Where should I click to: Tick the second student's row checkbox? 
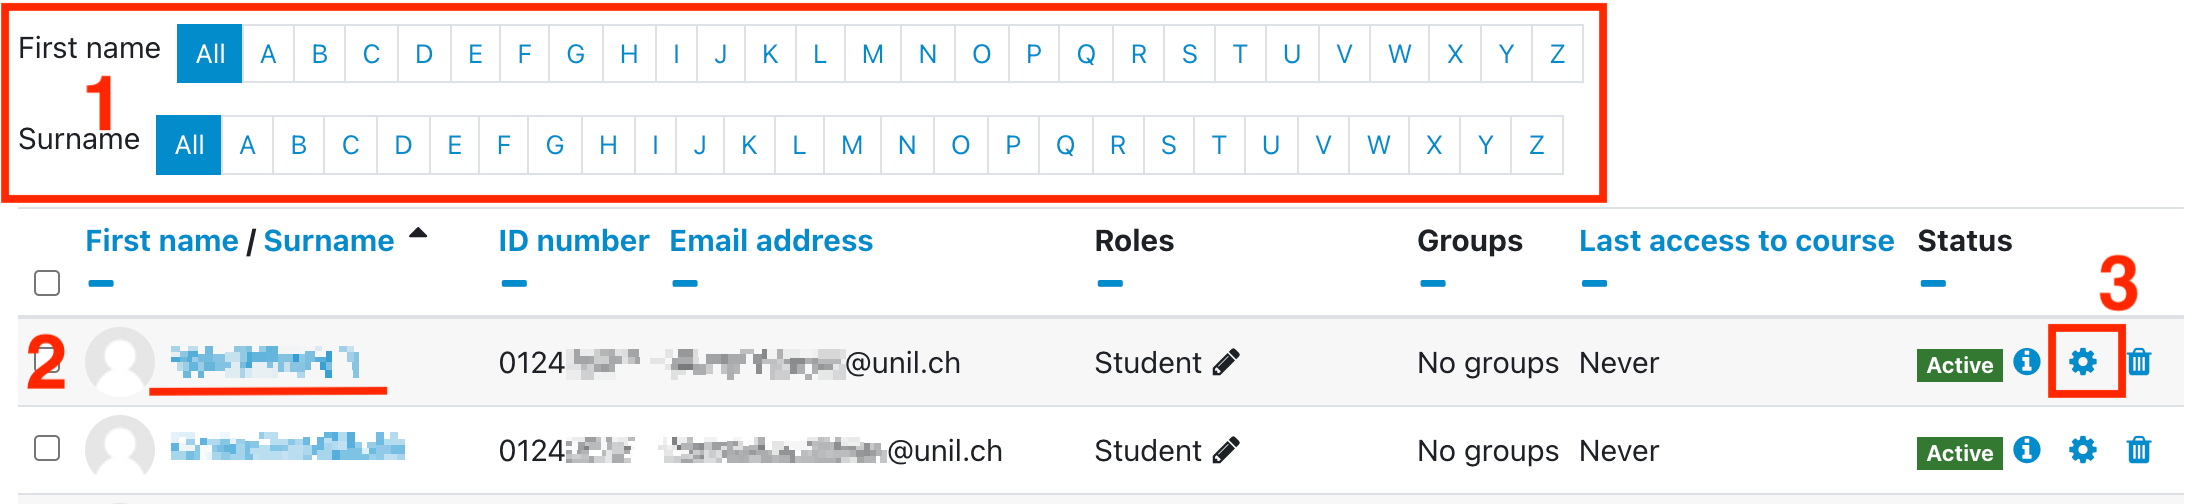(47, 448)
